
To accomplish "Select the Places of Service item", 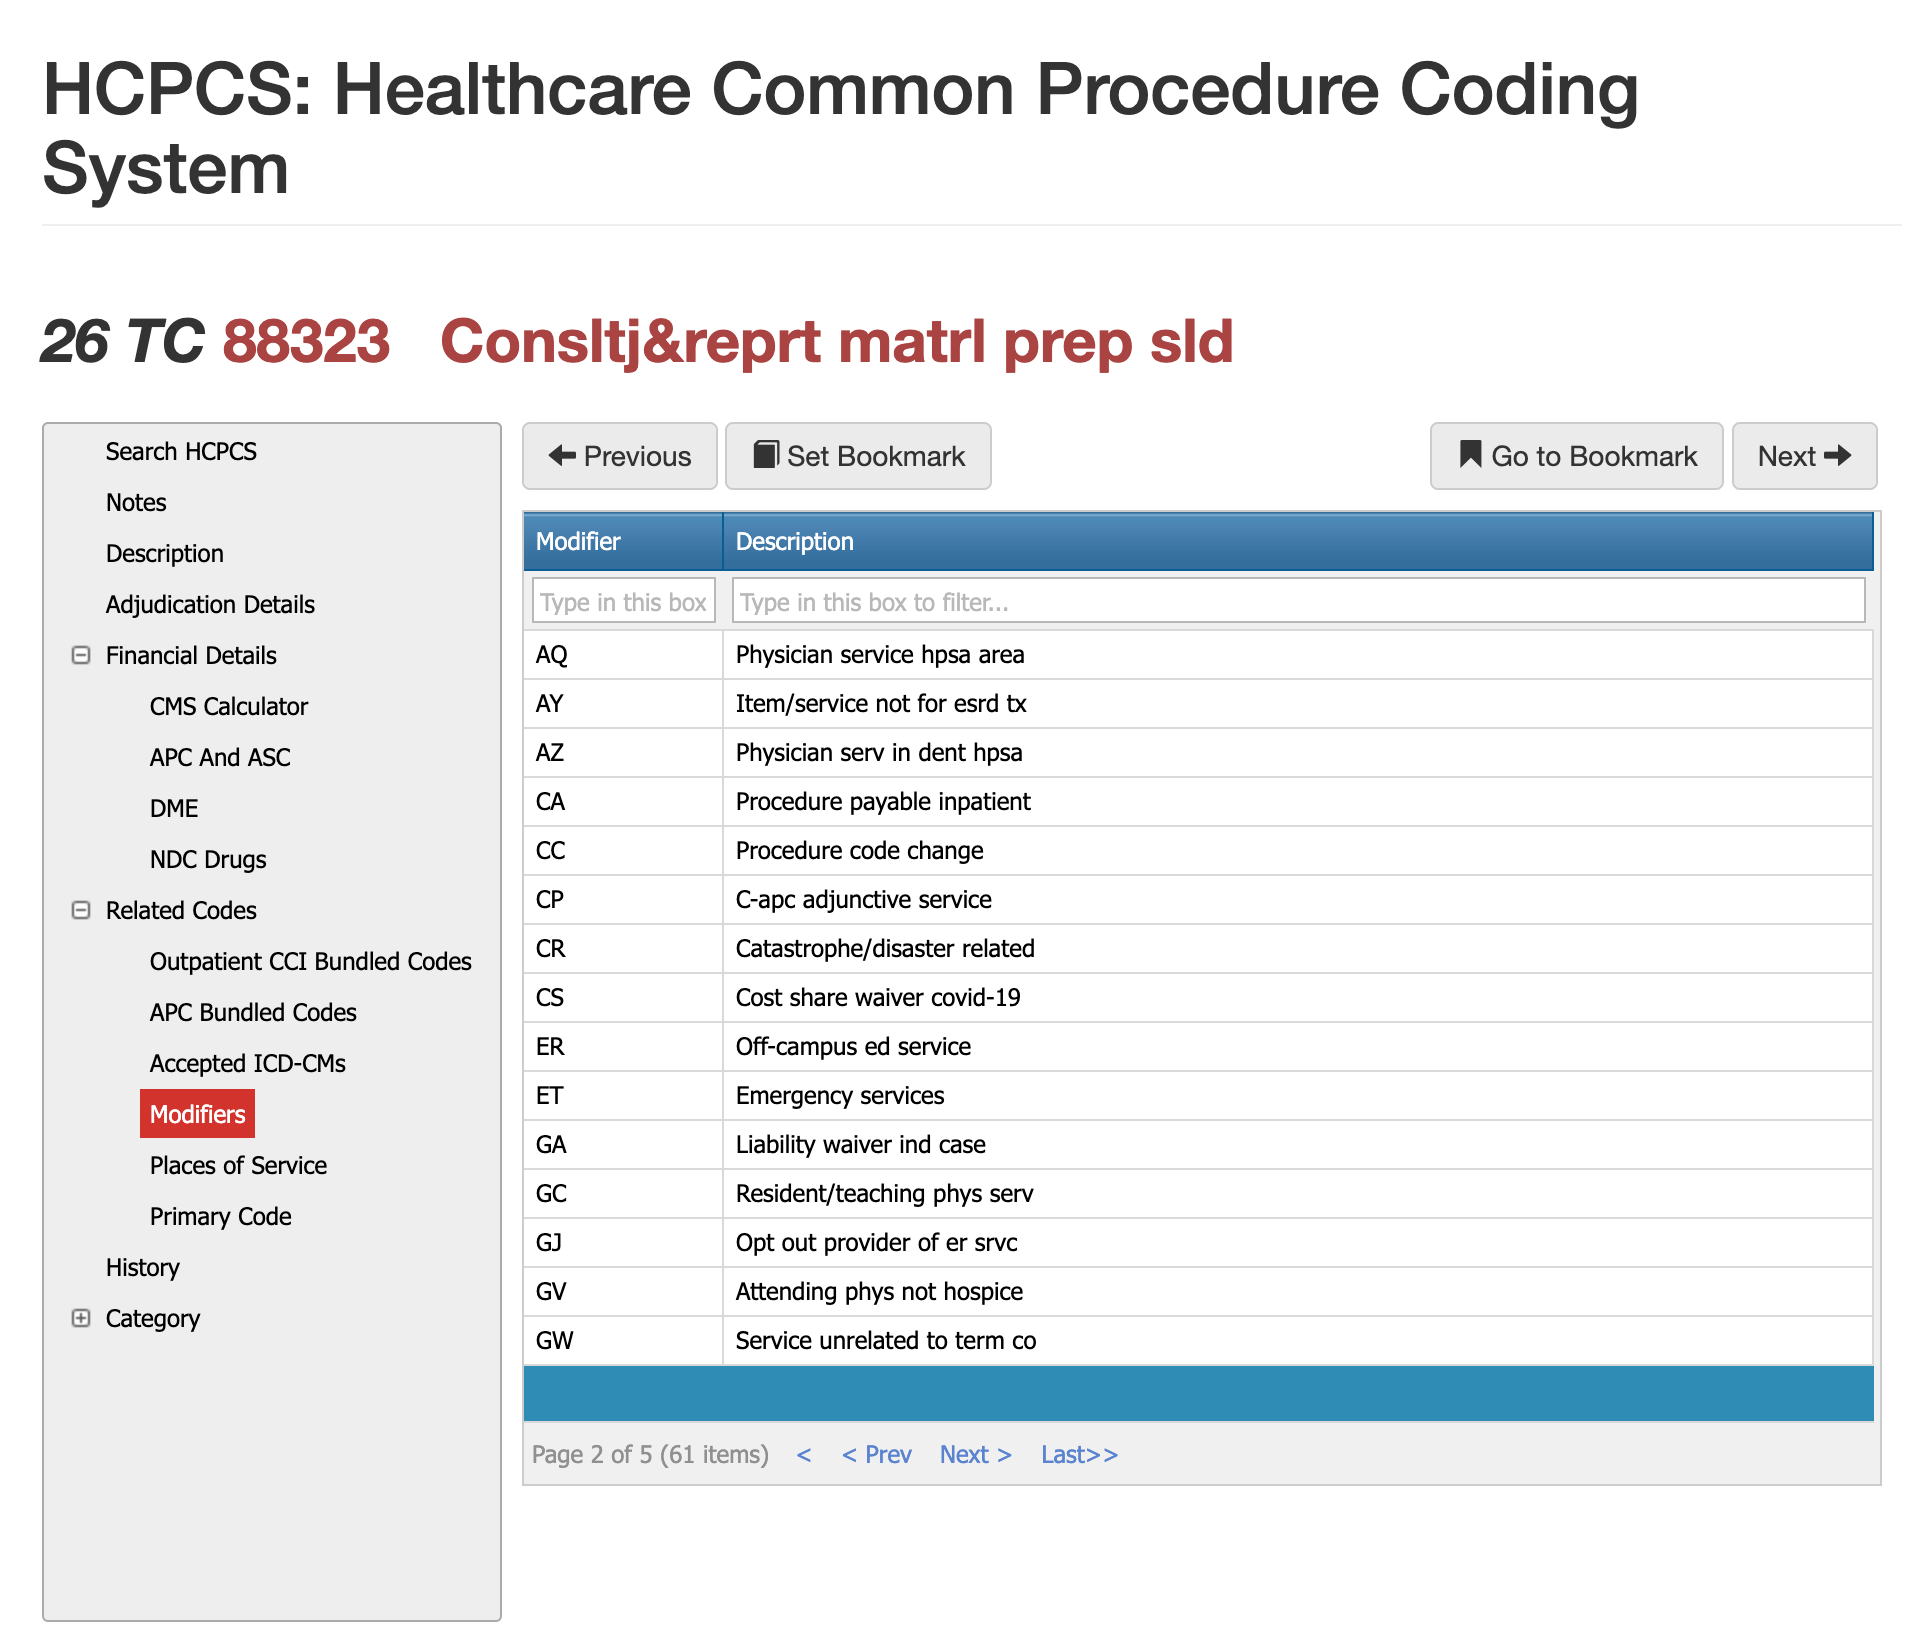I will 238,1164.
